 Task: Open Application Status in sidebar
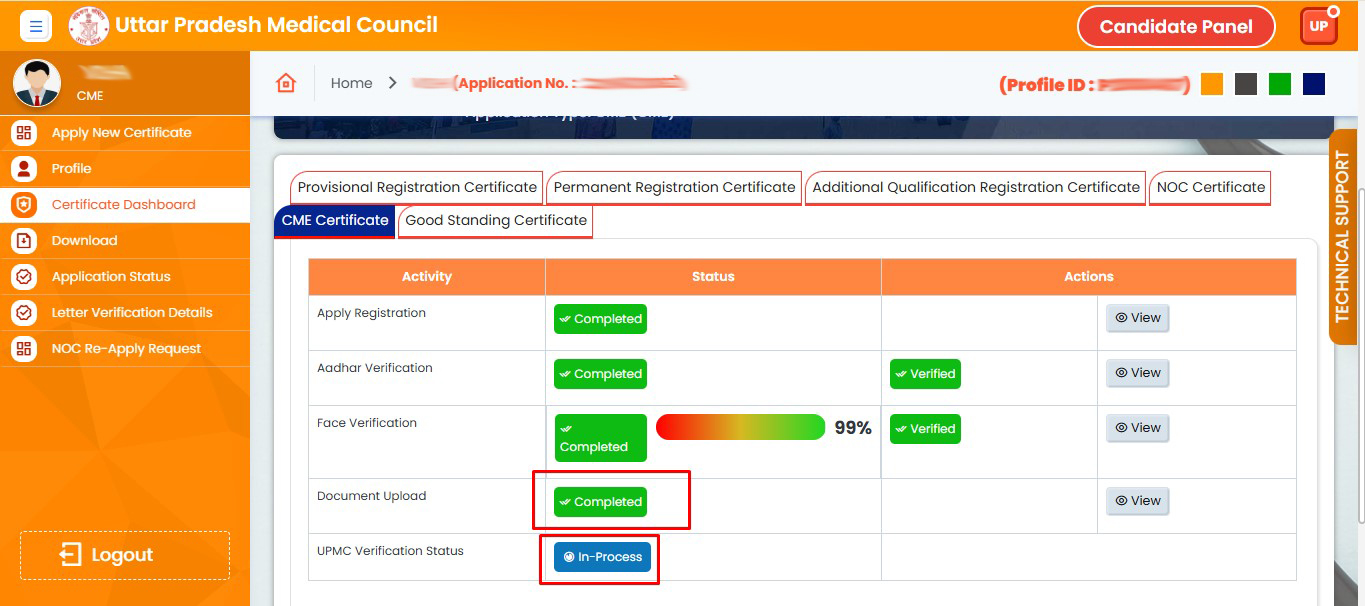[x=111, y=277]
